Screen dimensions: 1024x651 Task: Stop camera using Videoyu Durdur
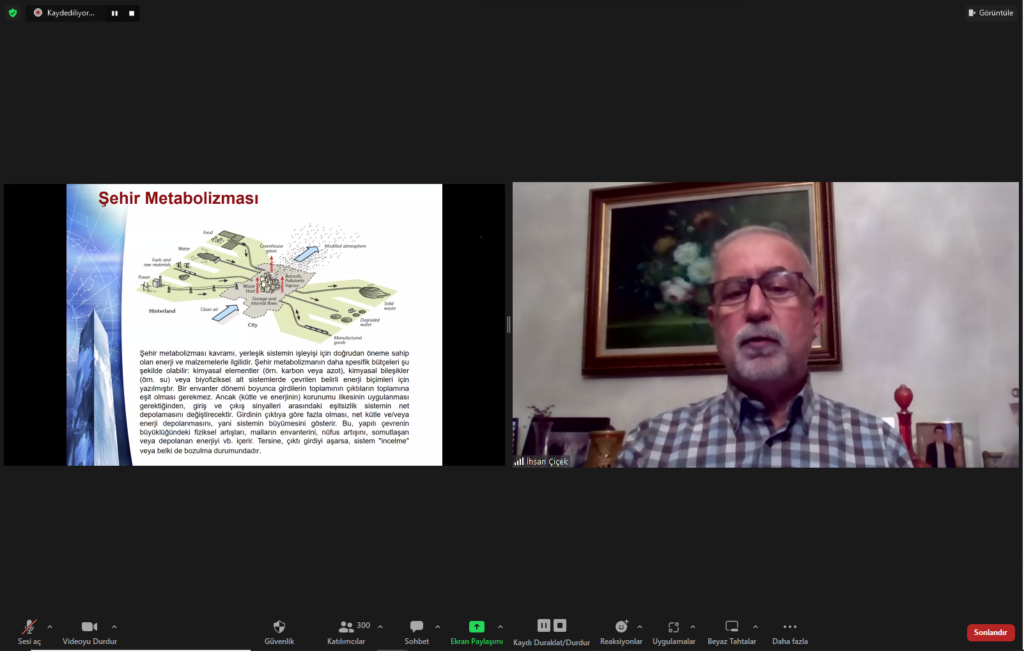89,627
